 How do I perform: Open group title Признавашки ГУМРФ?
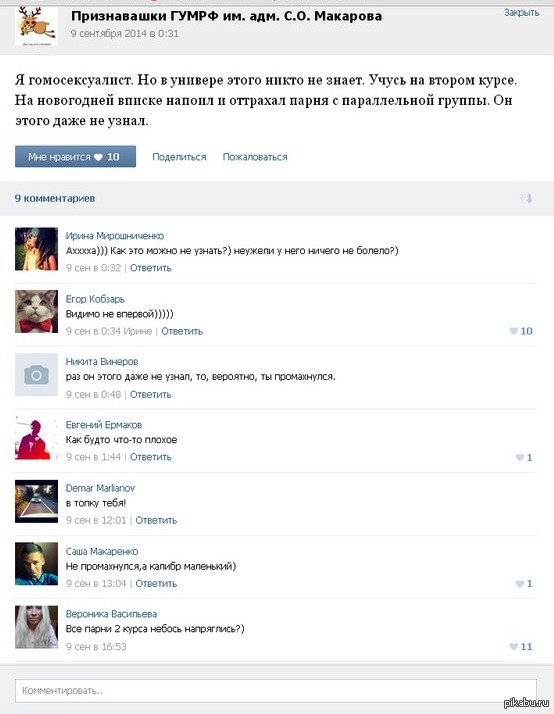[x=227, y=16]
